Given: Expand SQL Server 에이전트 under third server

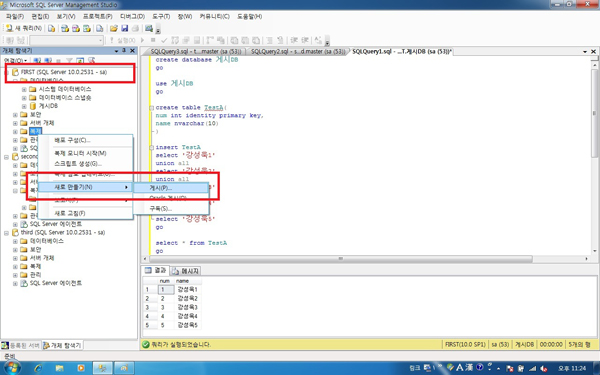Looking at the screenshot, I should coord(15,284).
